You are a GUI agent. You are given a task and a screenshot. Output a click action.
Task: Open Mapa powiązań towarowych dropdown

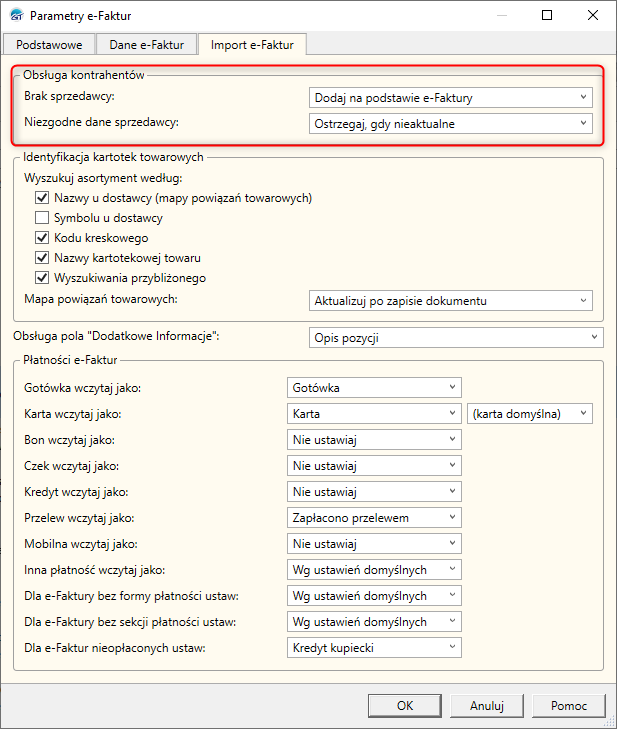[451, 300]
